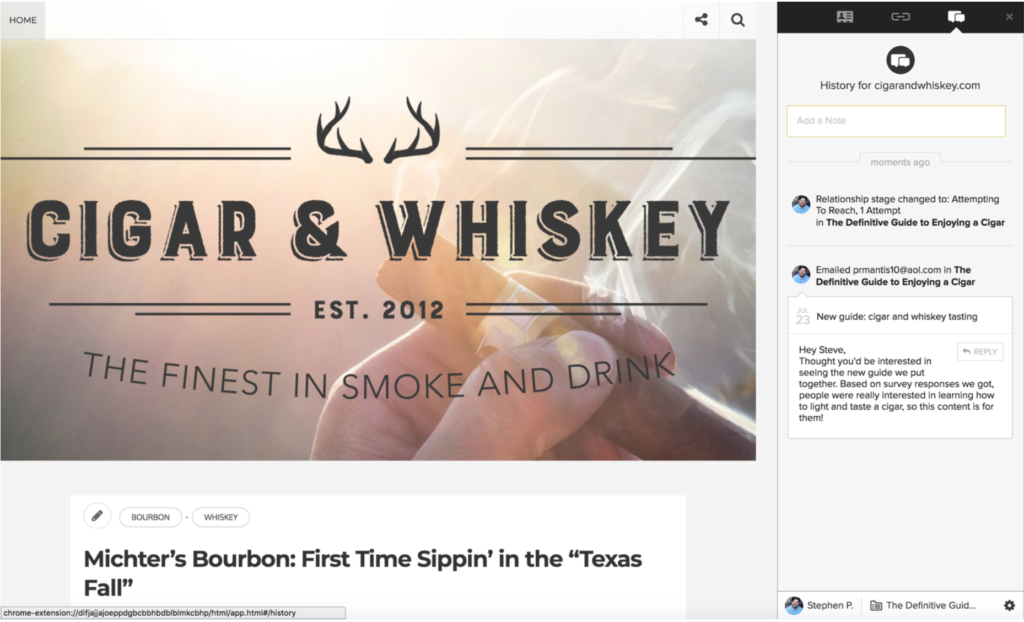Open The Definitive Guid... project in footer

tap(923, 605)
